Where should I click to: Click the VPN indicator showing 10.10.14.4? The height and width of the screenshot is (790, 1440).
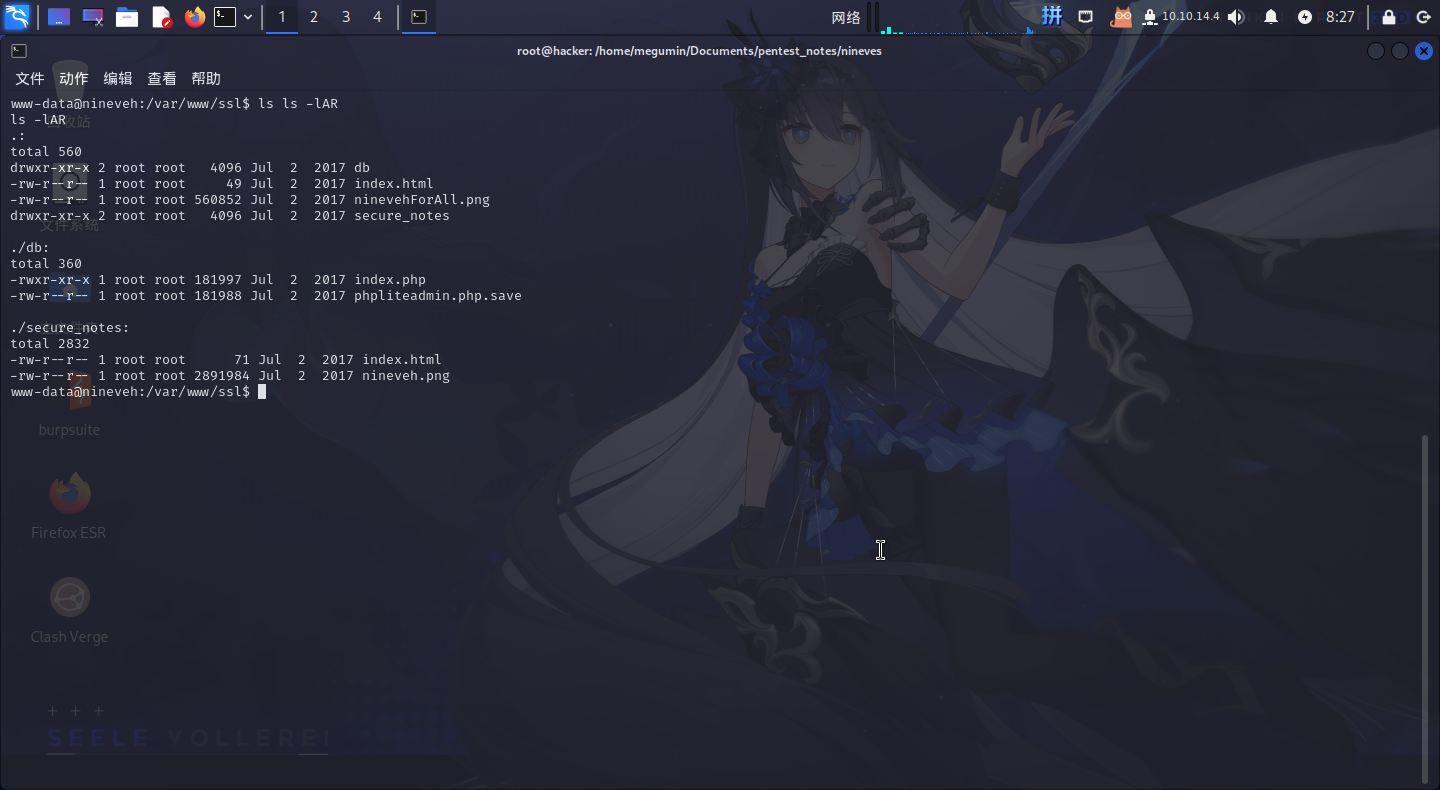coord(1181,17)
